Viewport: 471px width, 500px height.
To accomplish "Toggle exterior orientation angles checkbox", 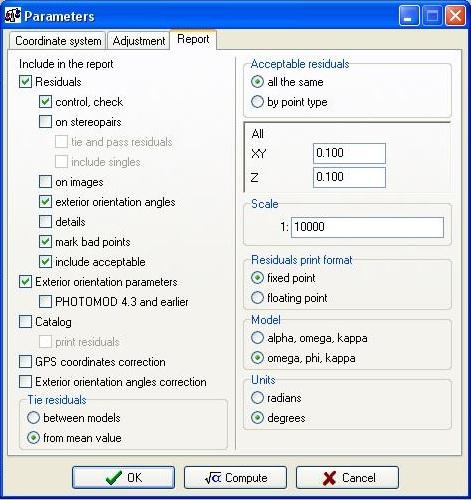I will click(x=45, y=202).
